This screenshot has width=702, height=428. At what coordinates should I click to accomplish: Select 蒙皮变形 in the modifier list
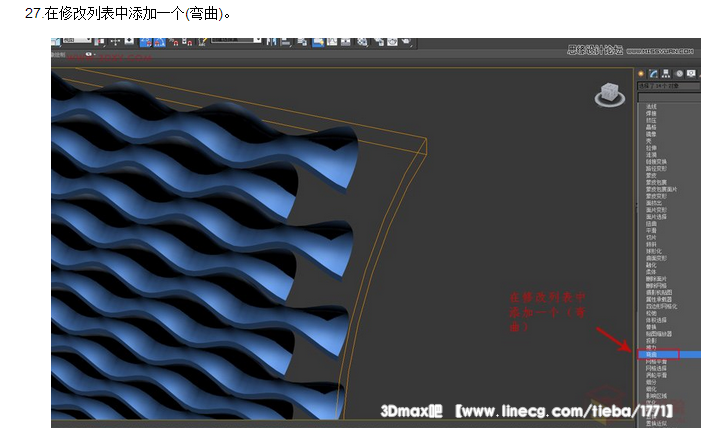(656, 196)
